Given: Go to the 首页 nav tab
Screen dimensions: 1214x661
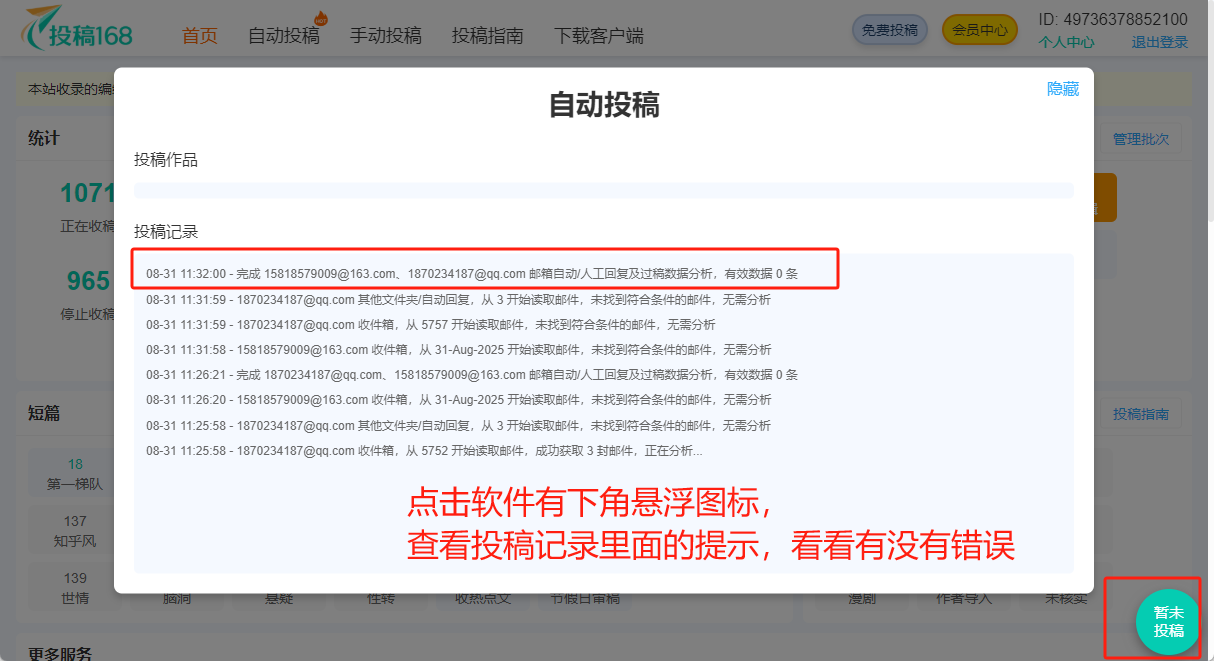Looking at the screenshot, I should point(199,36).
